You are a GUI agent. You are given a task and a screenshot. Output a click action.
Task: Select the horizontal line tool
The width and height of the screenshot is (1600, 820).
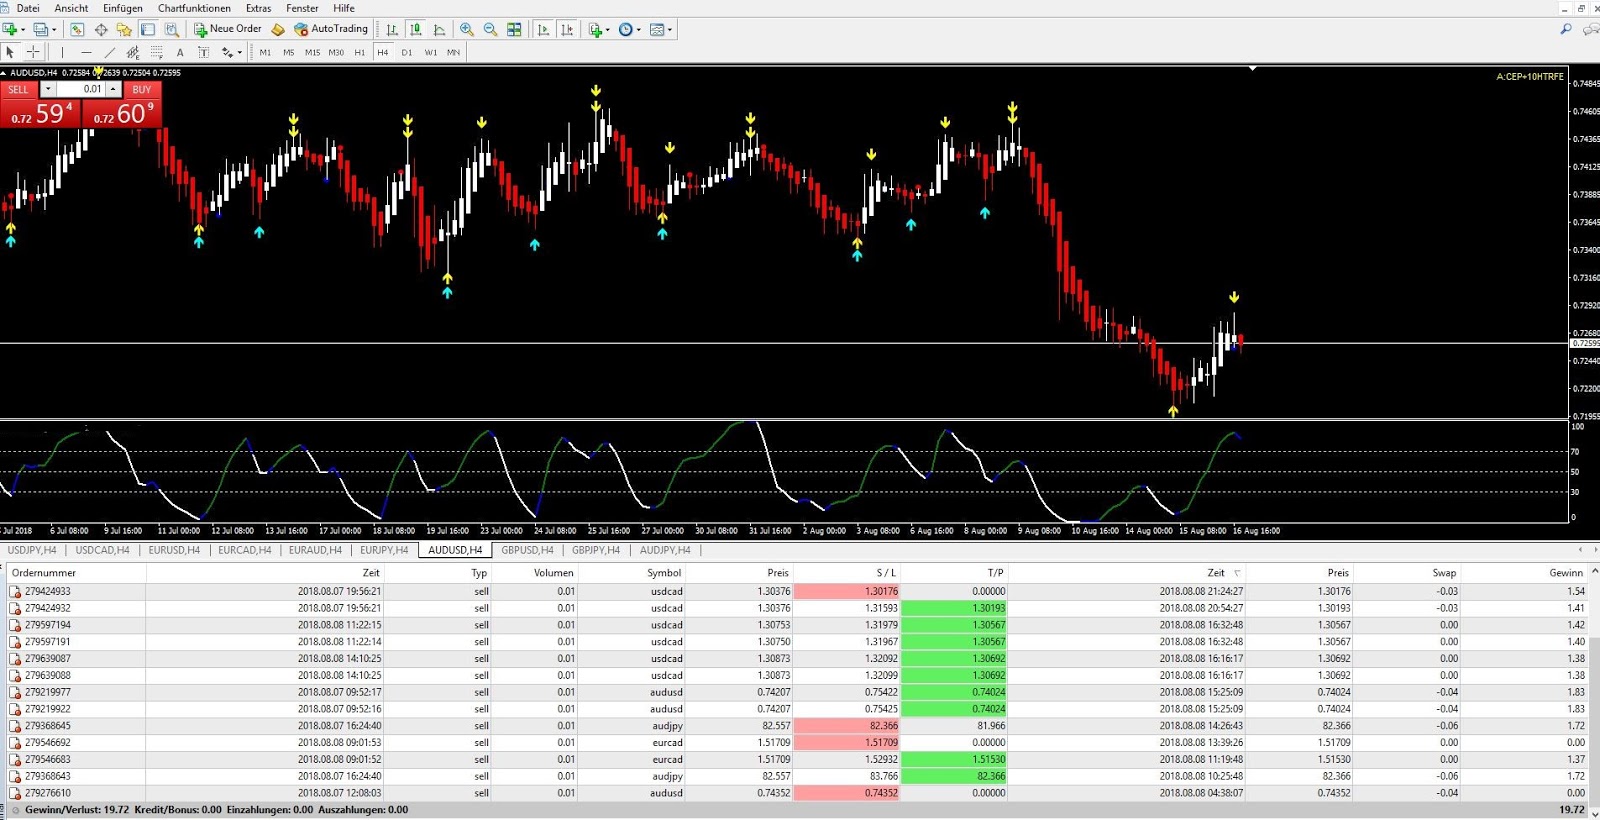click(86, 52)
